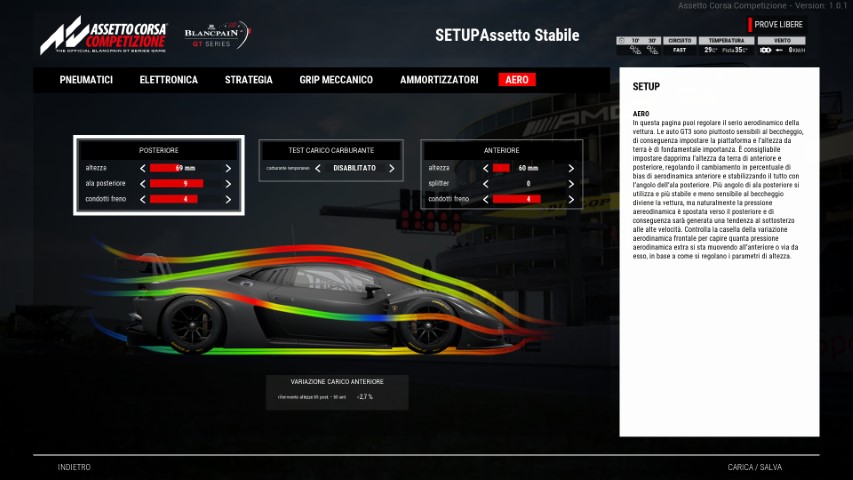The image size is (853, 480).
Task: Decrease ala posteriore with left arrow
Action: [x=143, y=184]
